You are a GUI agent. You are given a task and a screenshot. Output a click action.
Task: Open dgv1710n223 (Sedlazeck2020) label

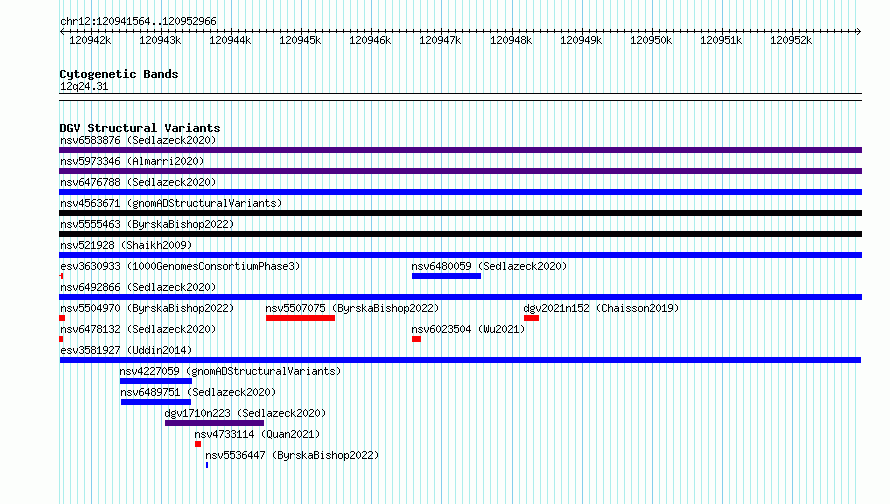tap(245, 413)
